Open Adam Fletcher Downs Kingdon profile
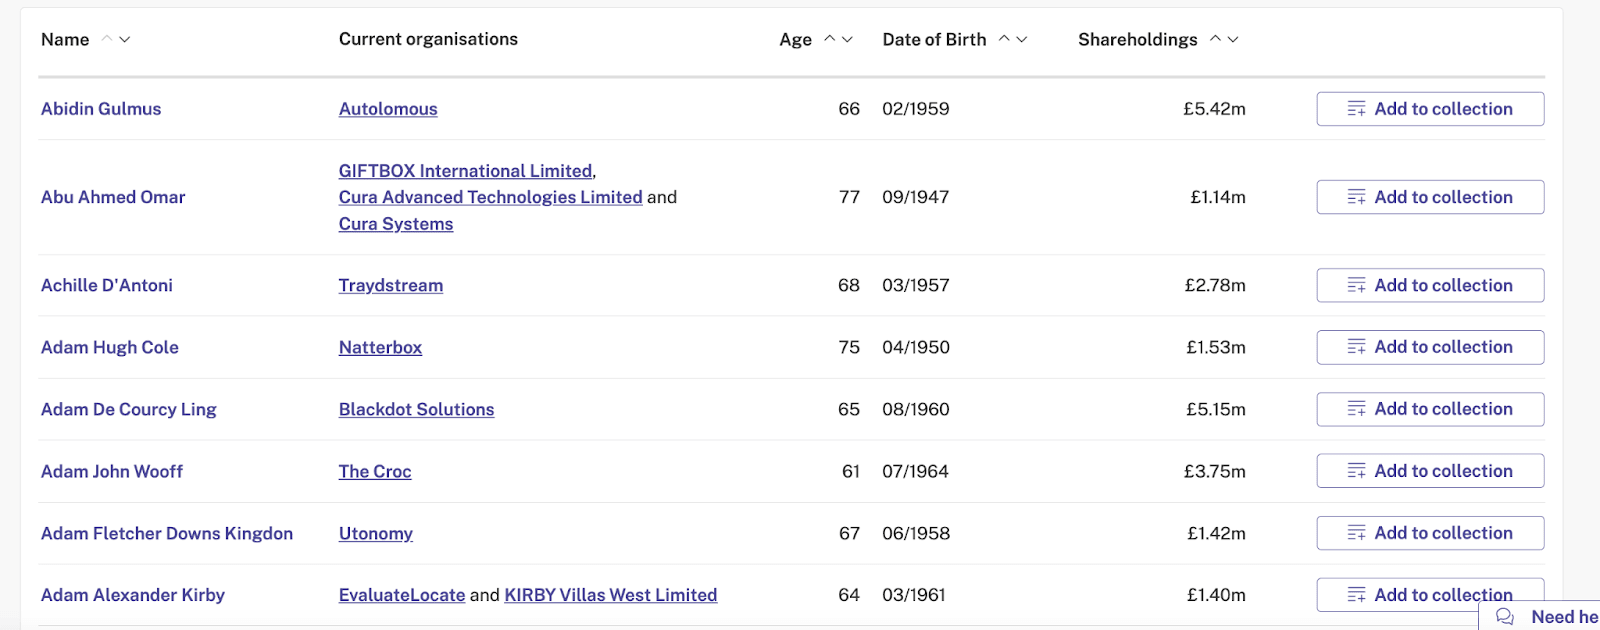The width and height of the screenshot is (1600, 630). point(167,533)
